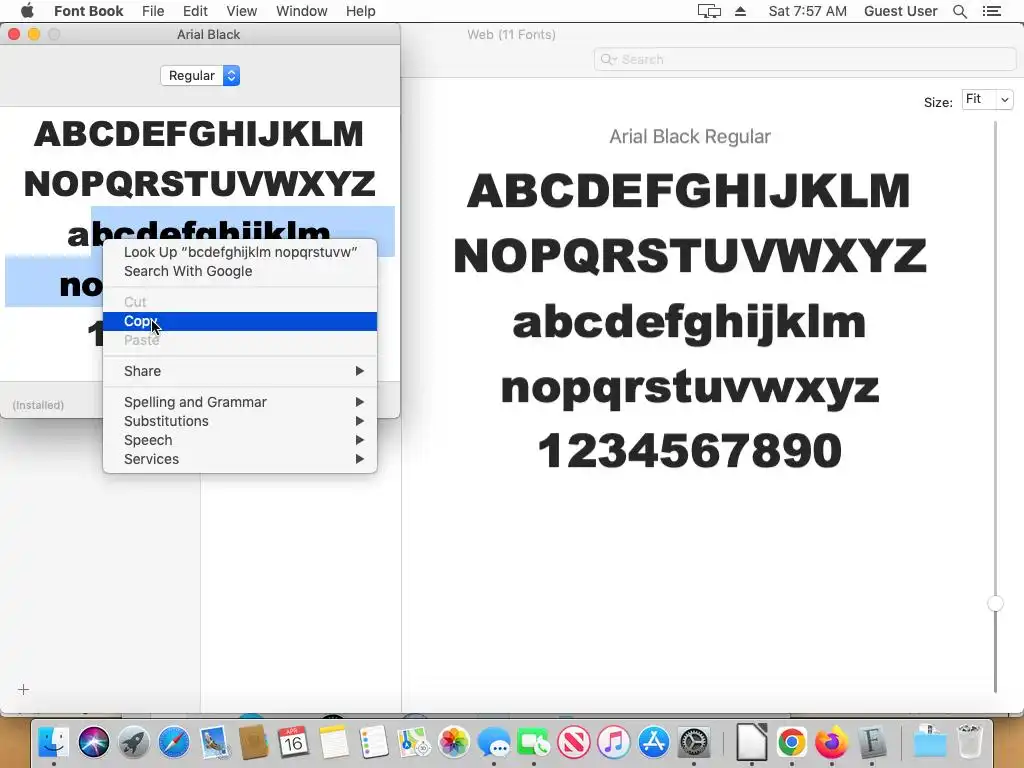Open Calendar icon showing 16

coord(293,743)
